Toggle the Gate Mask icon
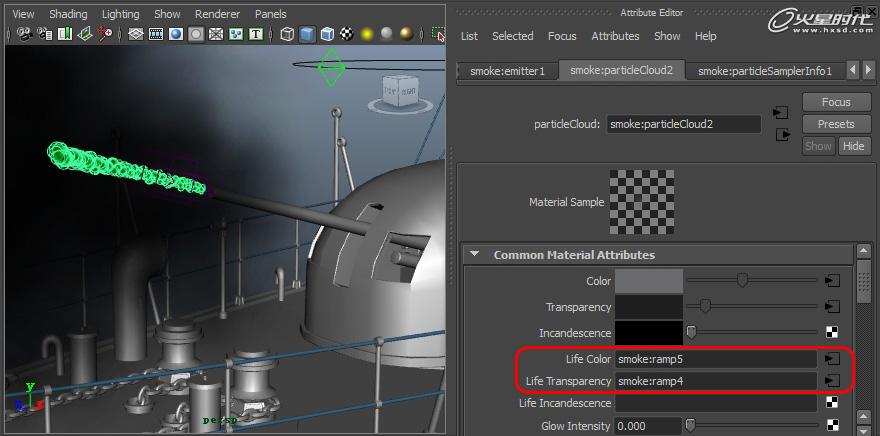The height and width of the screenshot is (436, 880). (196, 34)
